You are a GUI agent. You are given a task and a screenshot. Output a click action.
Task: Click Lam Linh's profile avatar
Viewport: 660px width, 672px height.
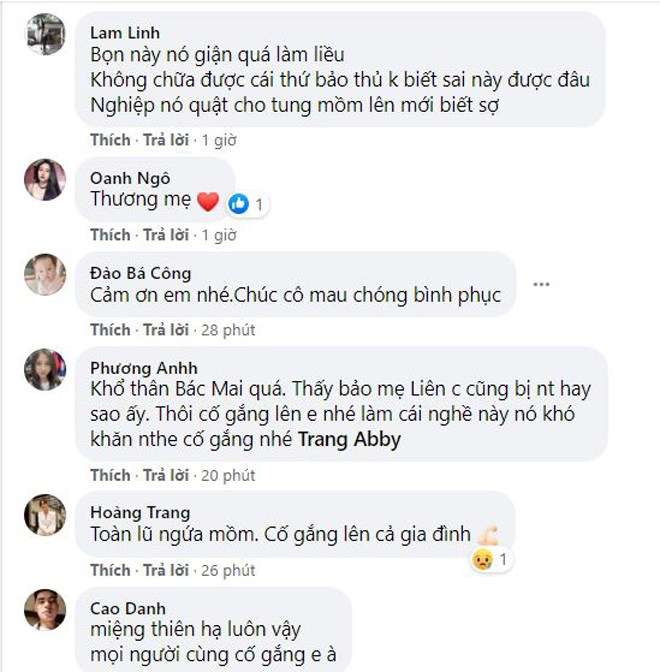[45, 35]
